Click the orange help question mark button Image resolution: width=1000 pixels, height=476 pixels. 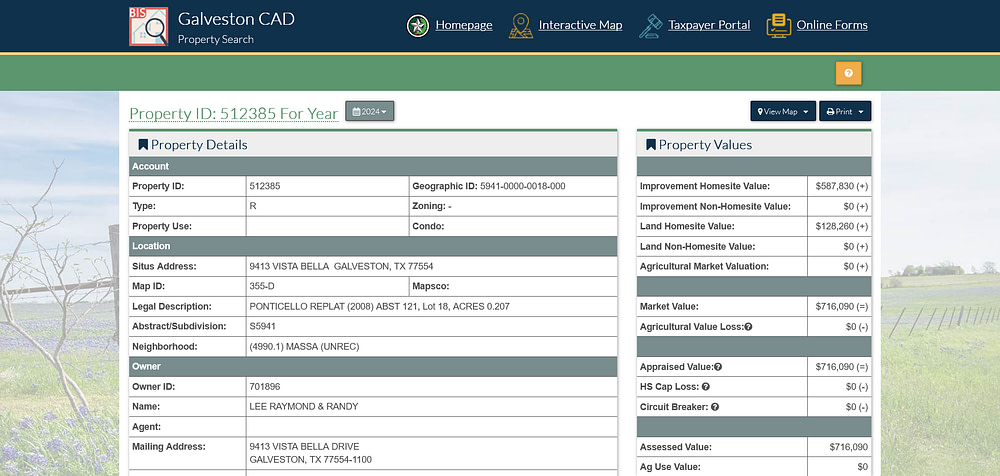click(848, 73)
